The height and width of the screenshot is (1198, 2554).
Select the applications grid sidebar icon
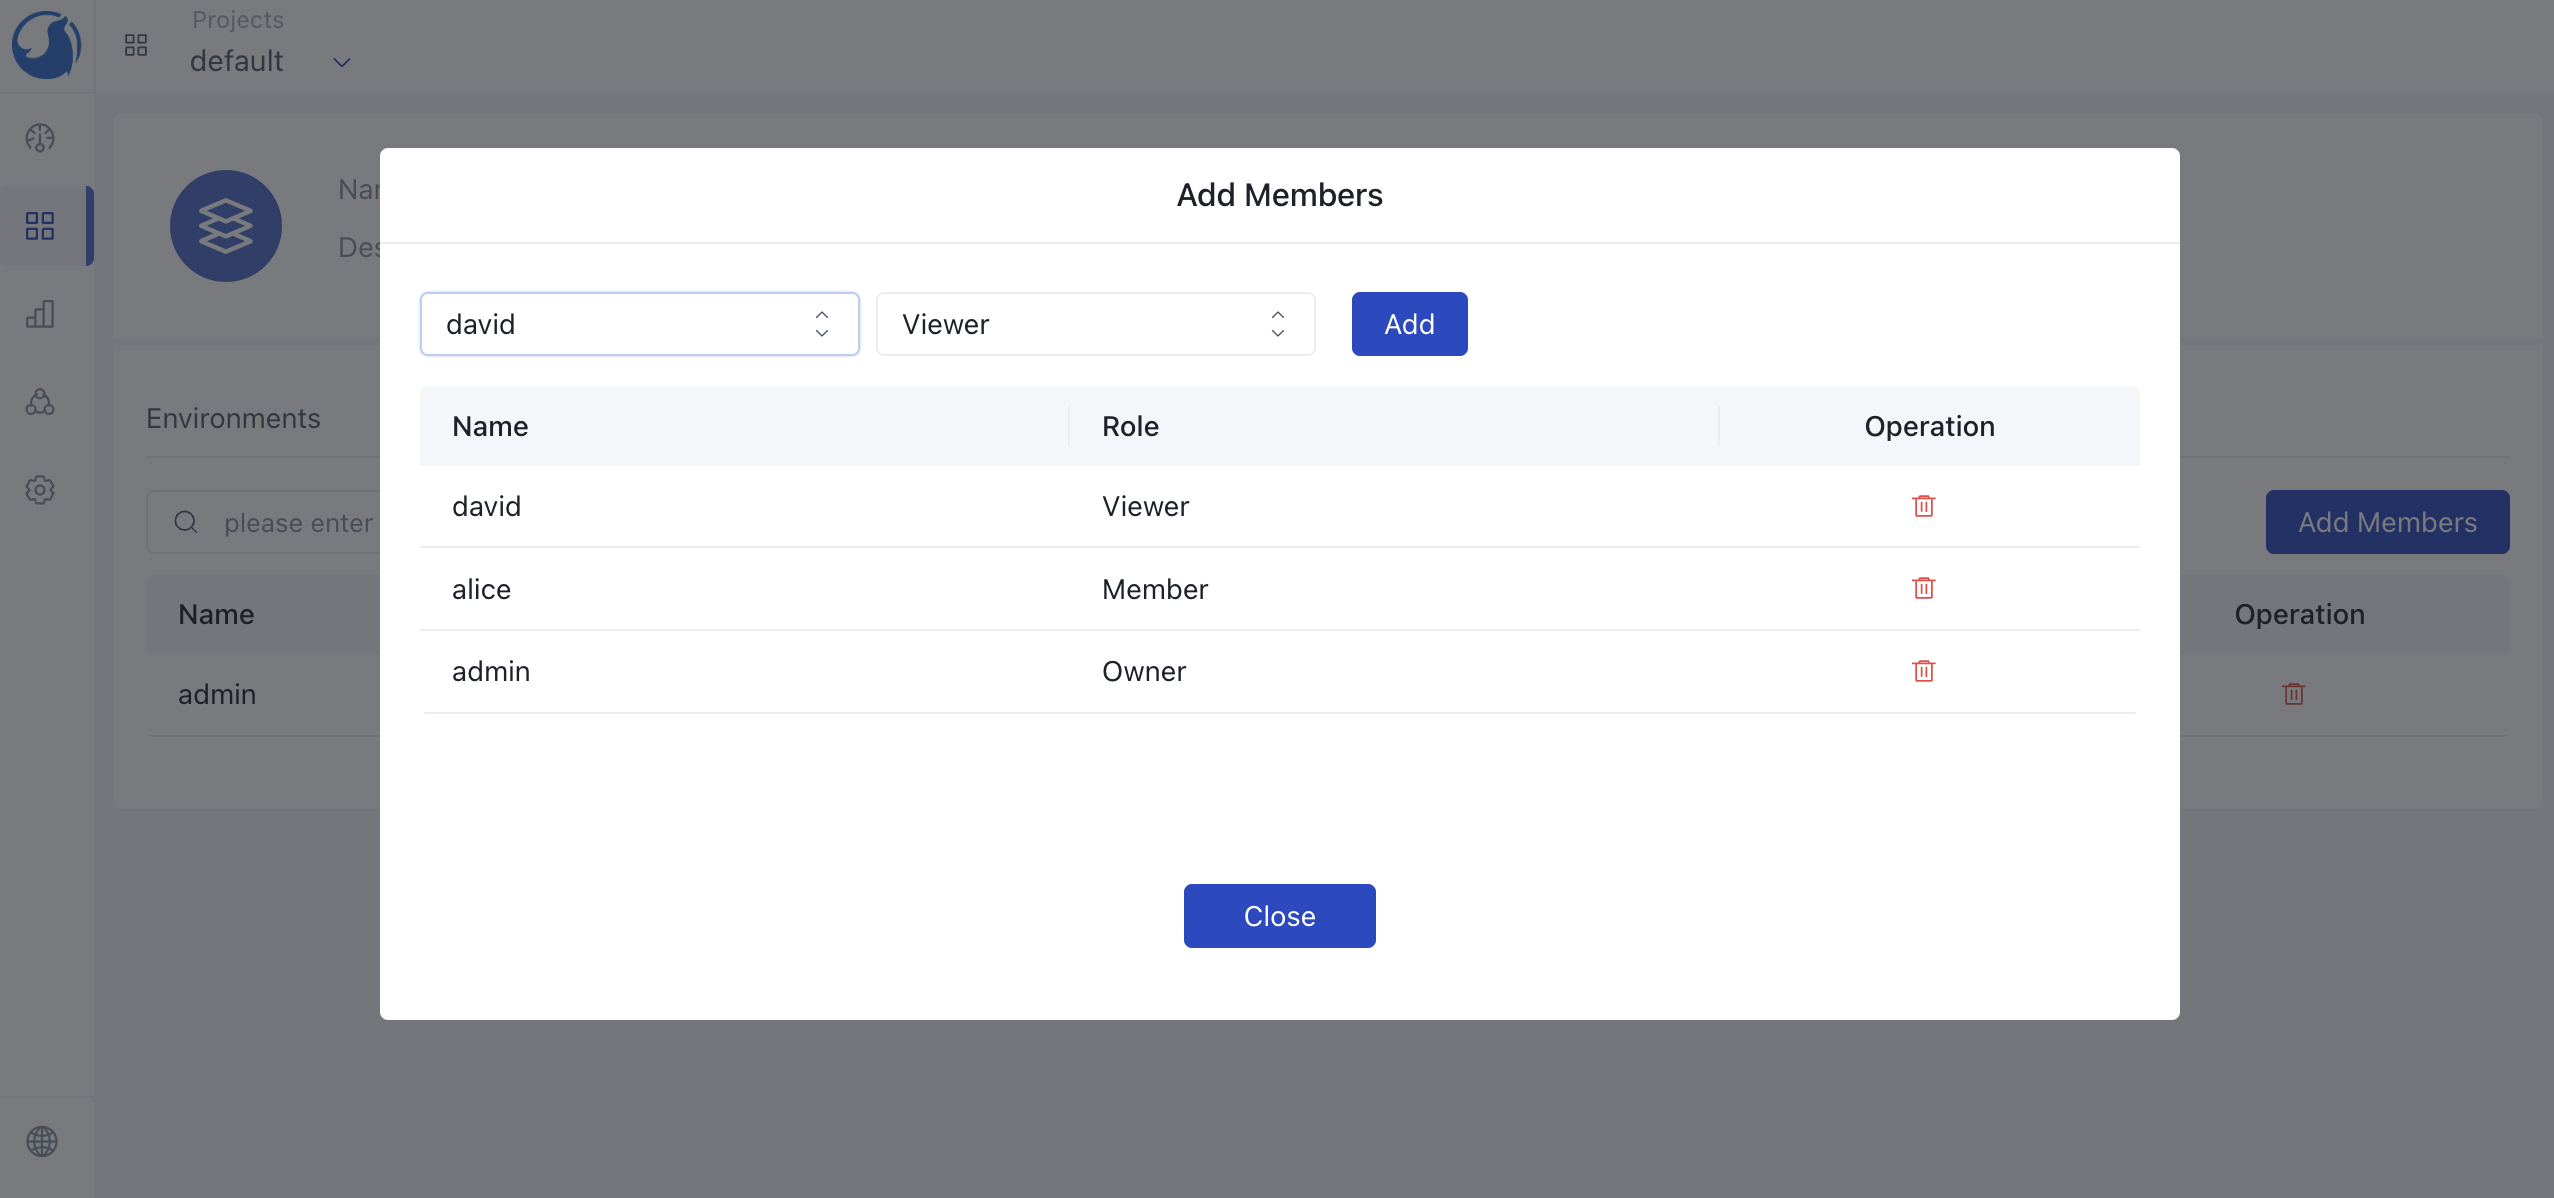40,226
